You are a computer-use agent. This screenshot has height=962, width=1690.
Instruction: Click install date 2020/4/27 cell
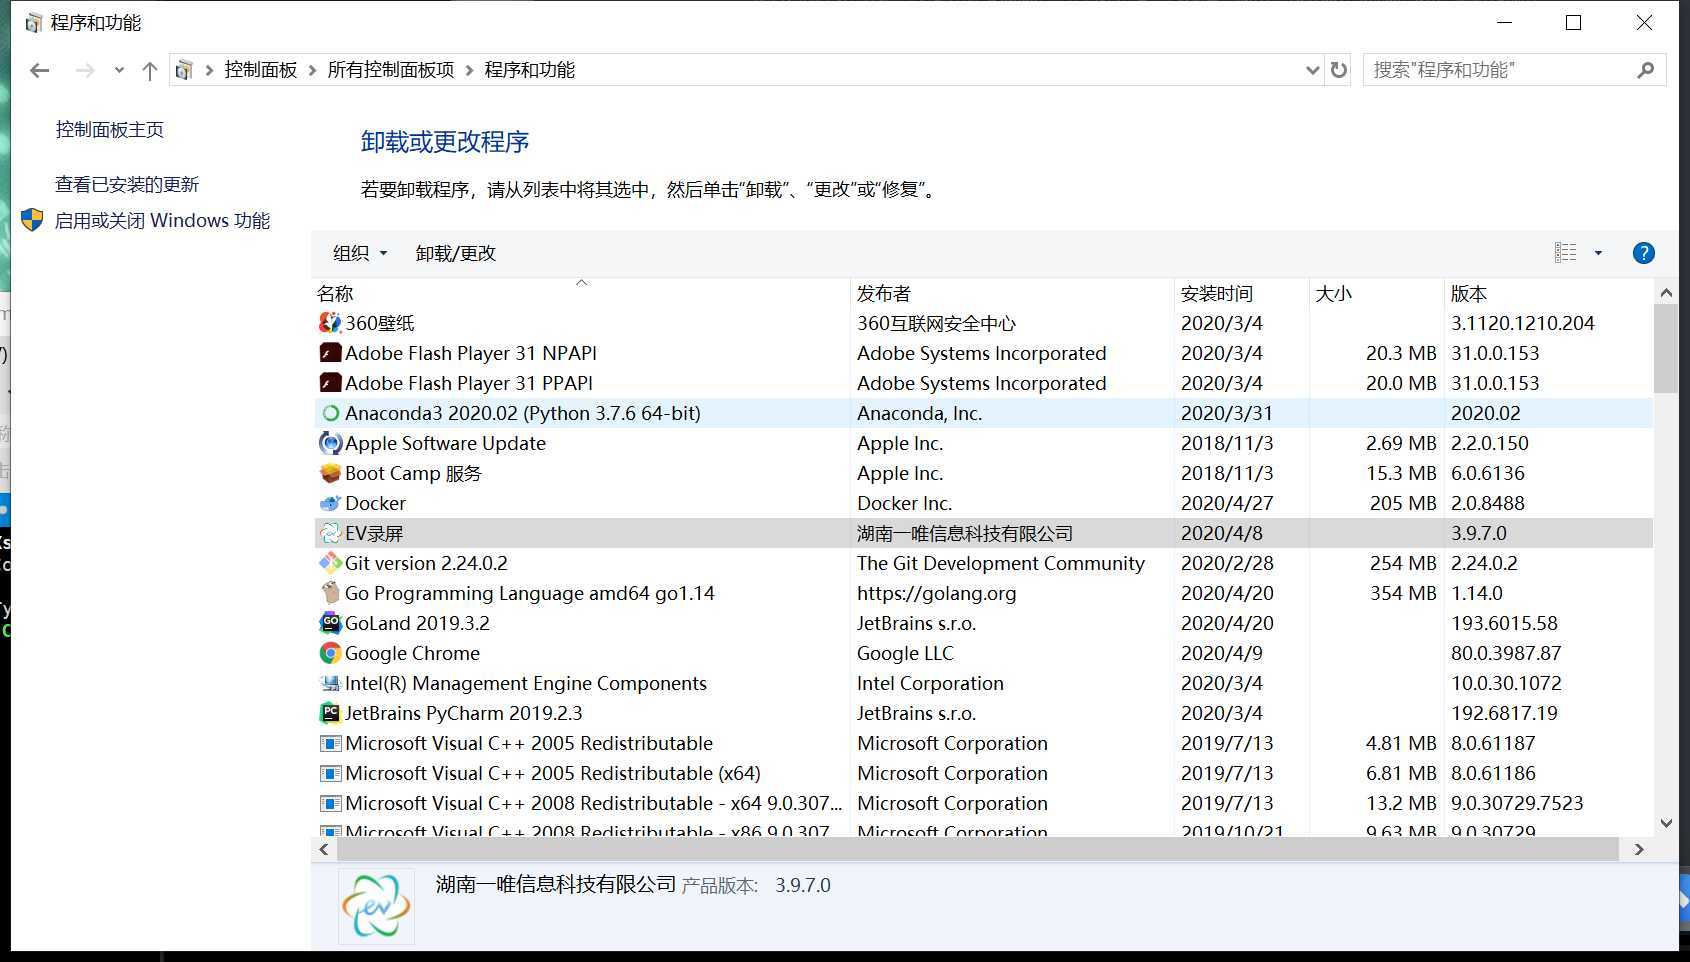pos(1227,503)
